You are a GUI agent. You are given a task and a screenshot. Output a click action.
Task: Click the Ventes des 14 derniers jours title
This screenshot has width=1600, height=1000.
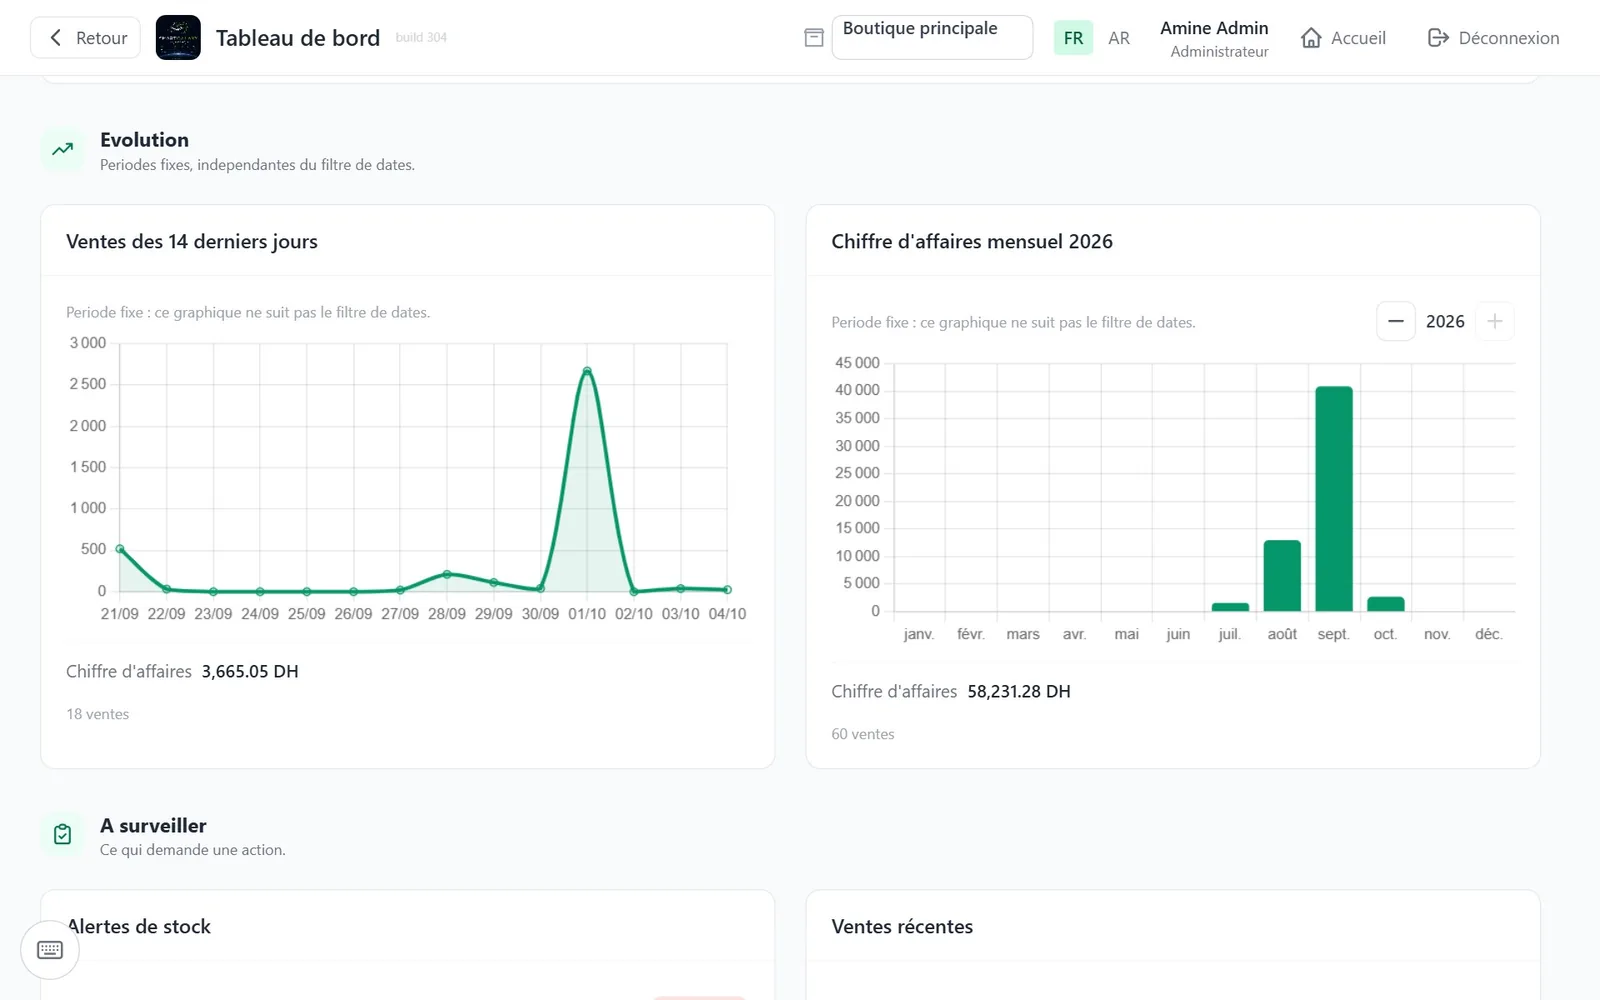pos(192,241)
